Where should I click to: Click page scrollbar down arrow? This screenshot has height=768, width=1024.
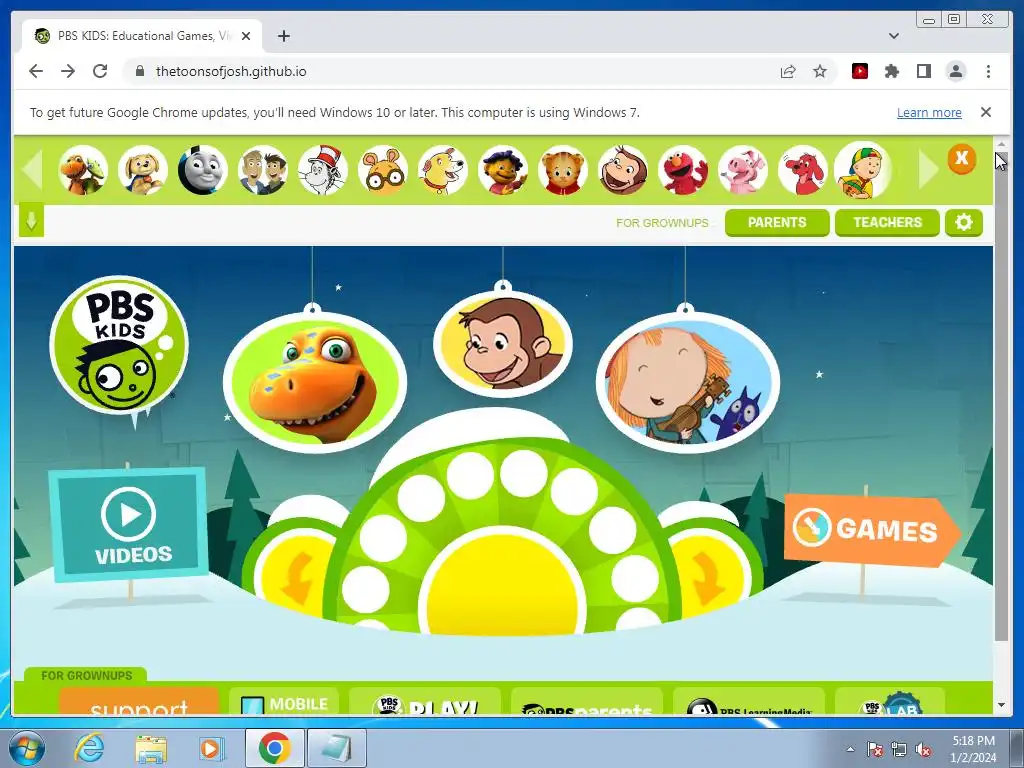[1001, 705]
